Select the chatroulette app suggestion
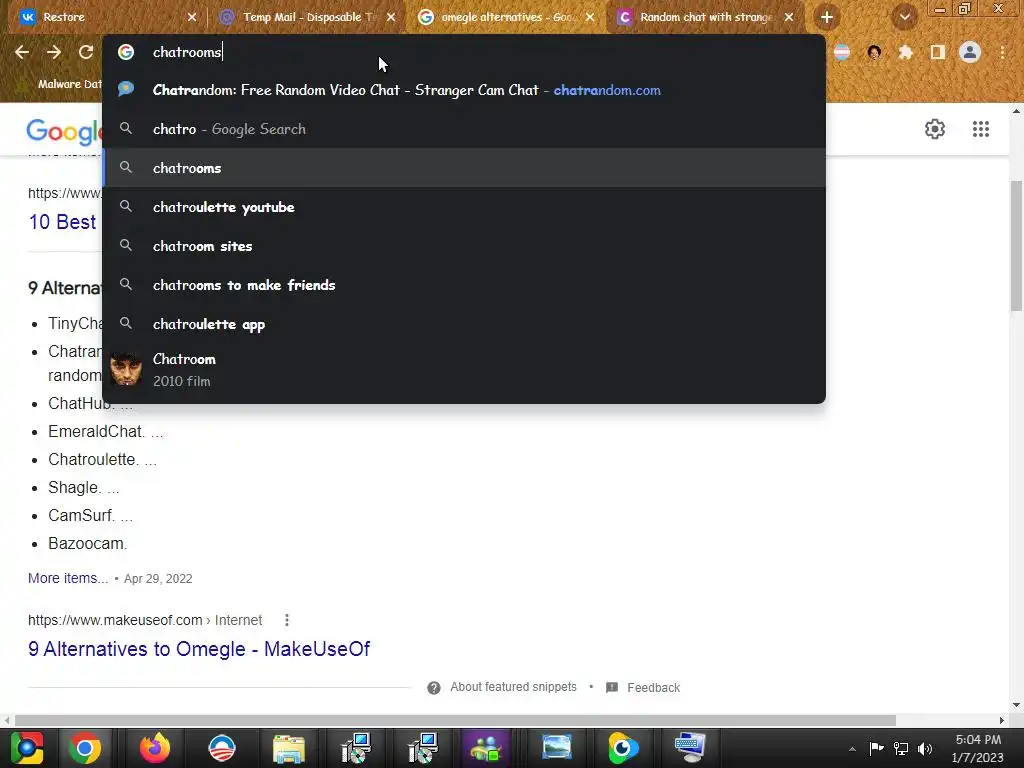Screen dimensions: 1024x768 pyautogui.click(x=464, y=324)
